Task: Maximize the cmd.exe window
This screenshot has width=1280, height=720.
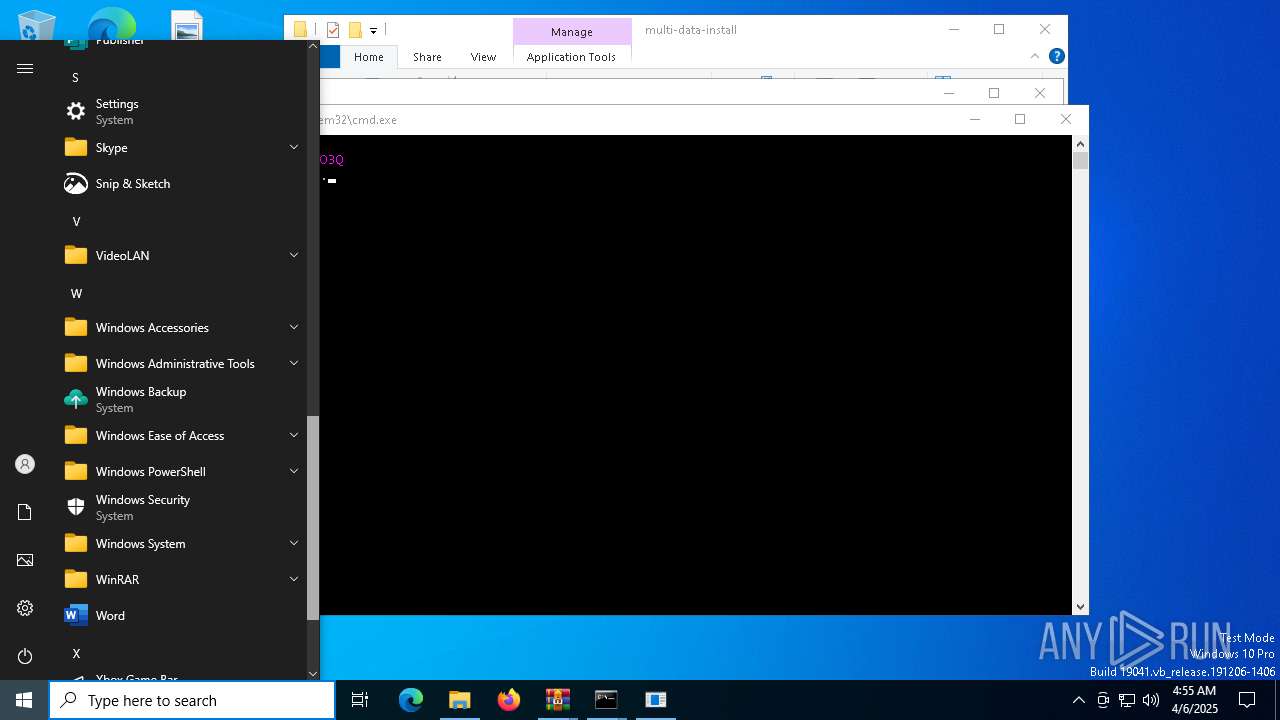Action: point(1020,119)
